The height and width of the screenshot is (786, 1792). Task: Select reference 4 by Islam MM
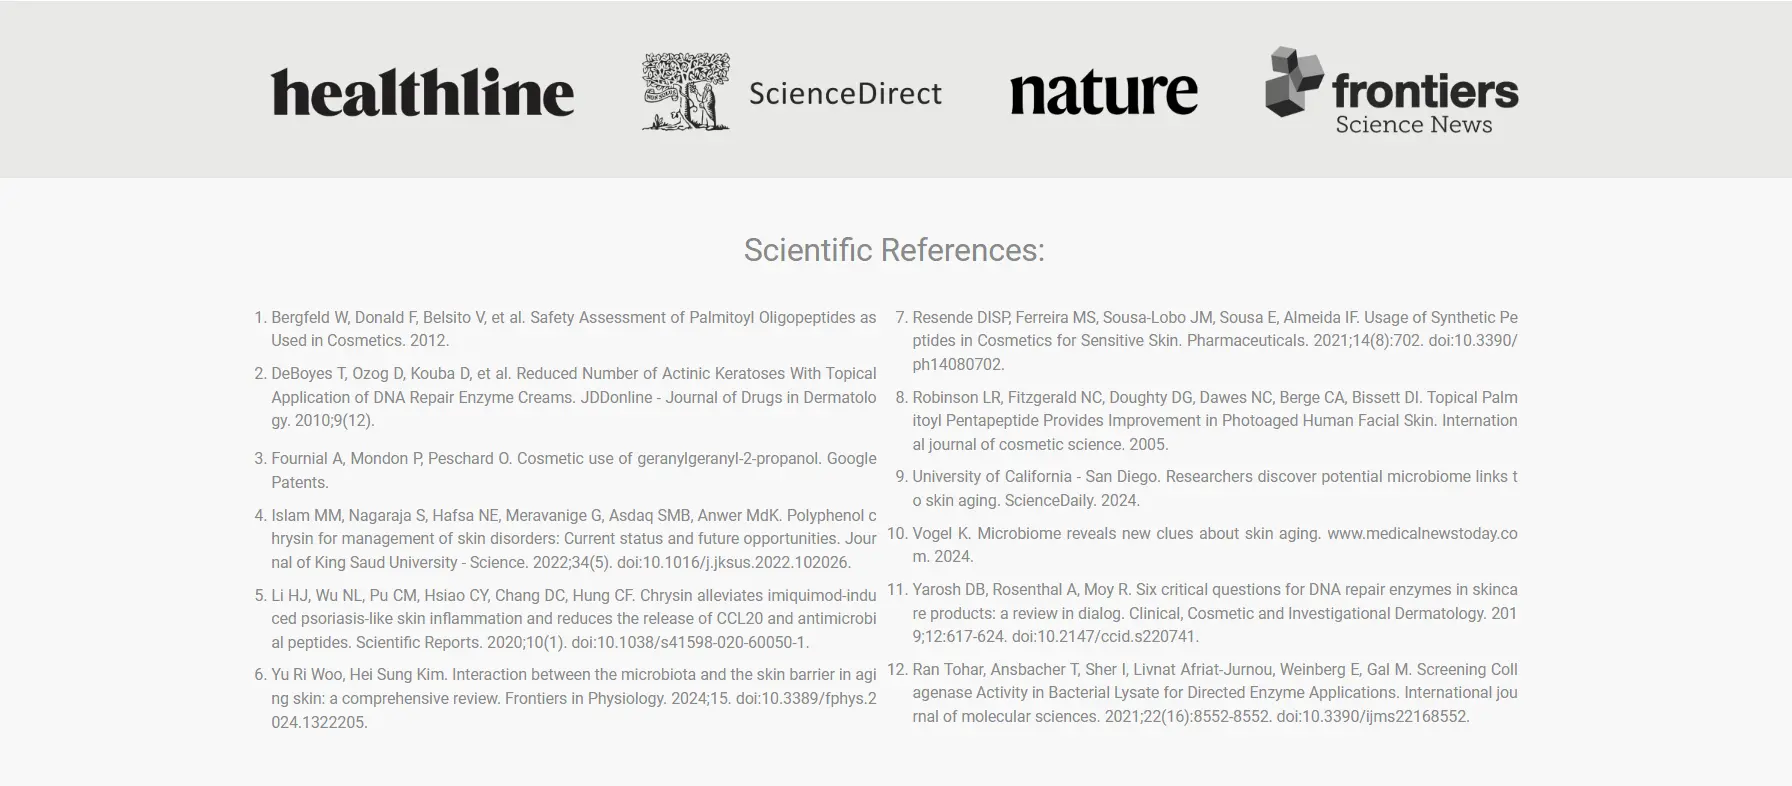click(574, 539)
